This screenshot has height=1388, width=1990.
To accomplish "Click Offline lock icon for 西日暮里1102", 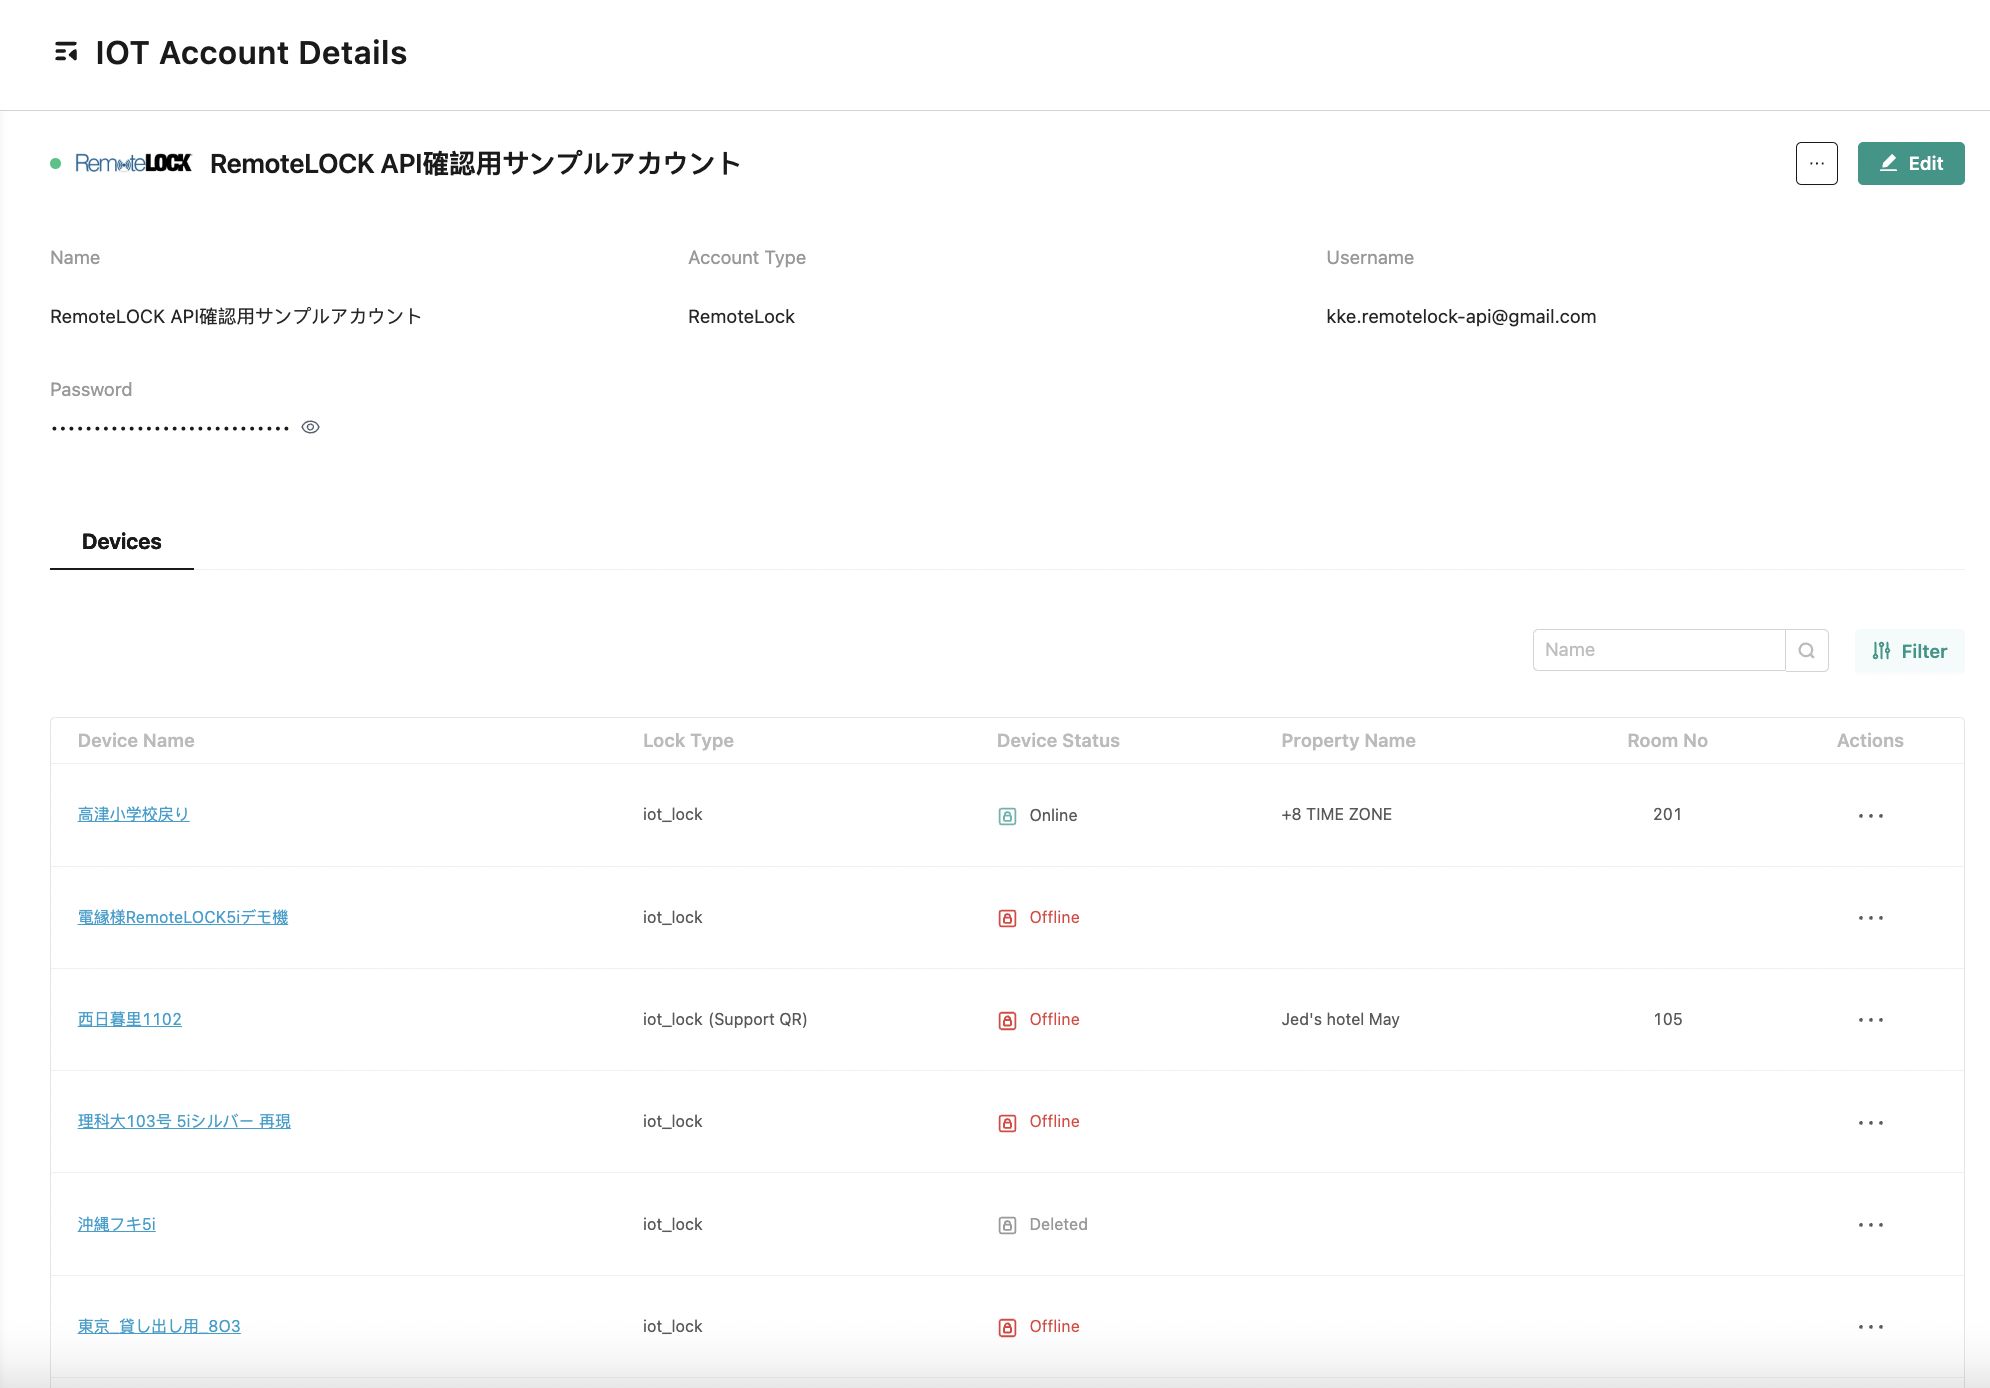I will click(x=1007, y=1020).
